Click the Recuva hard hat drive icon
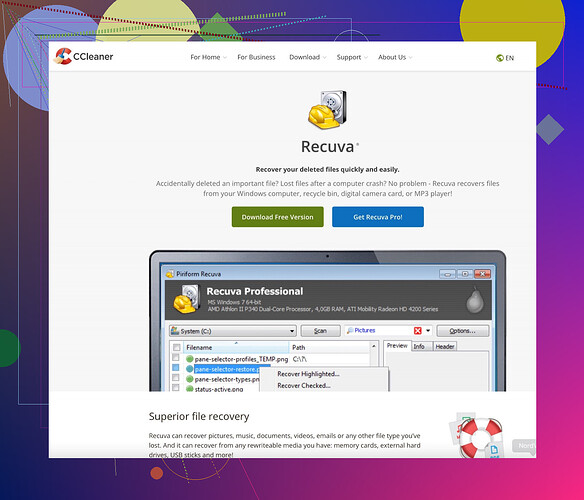The width and height of the screenshot is (584, 500). point(327,110)
